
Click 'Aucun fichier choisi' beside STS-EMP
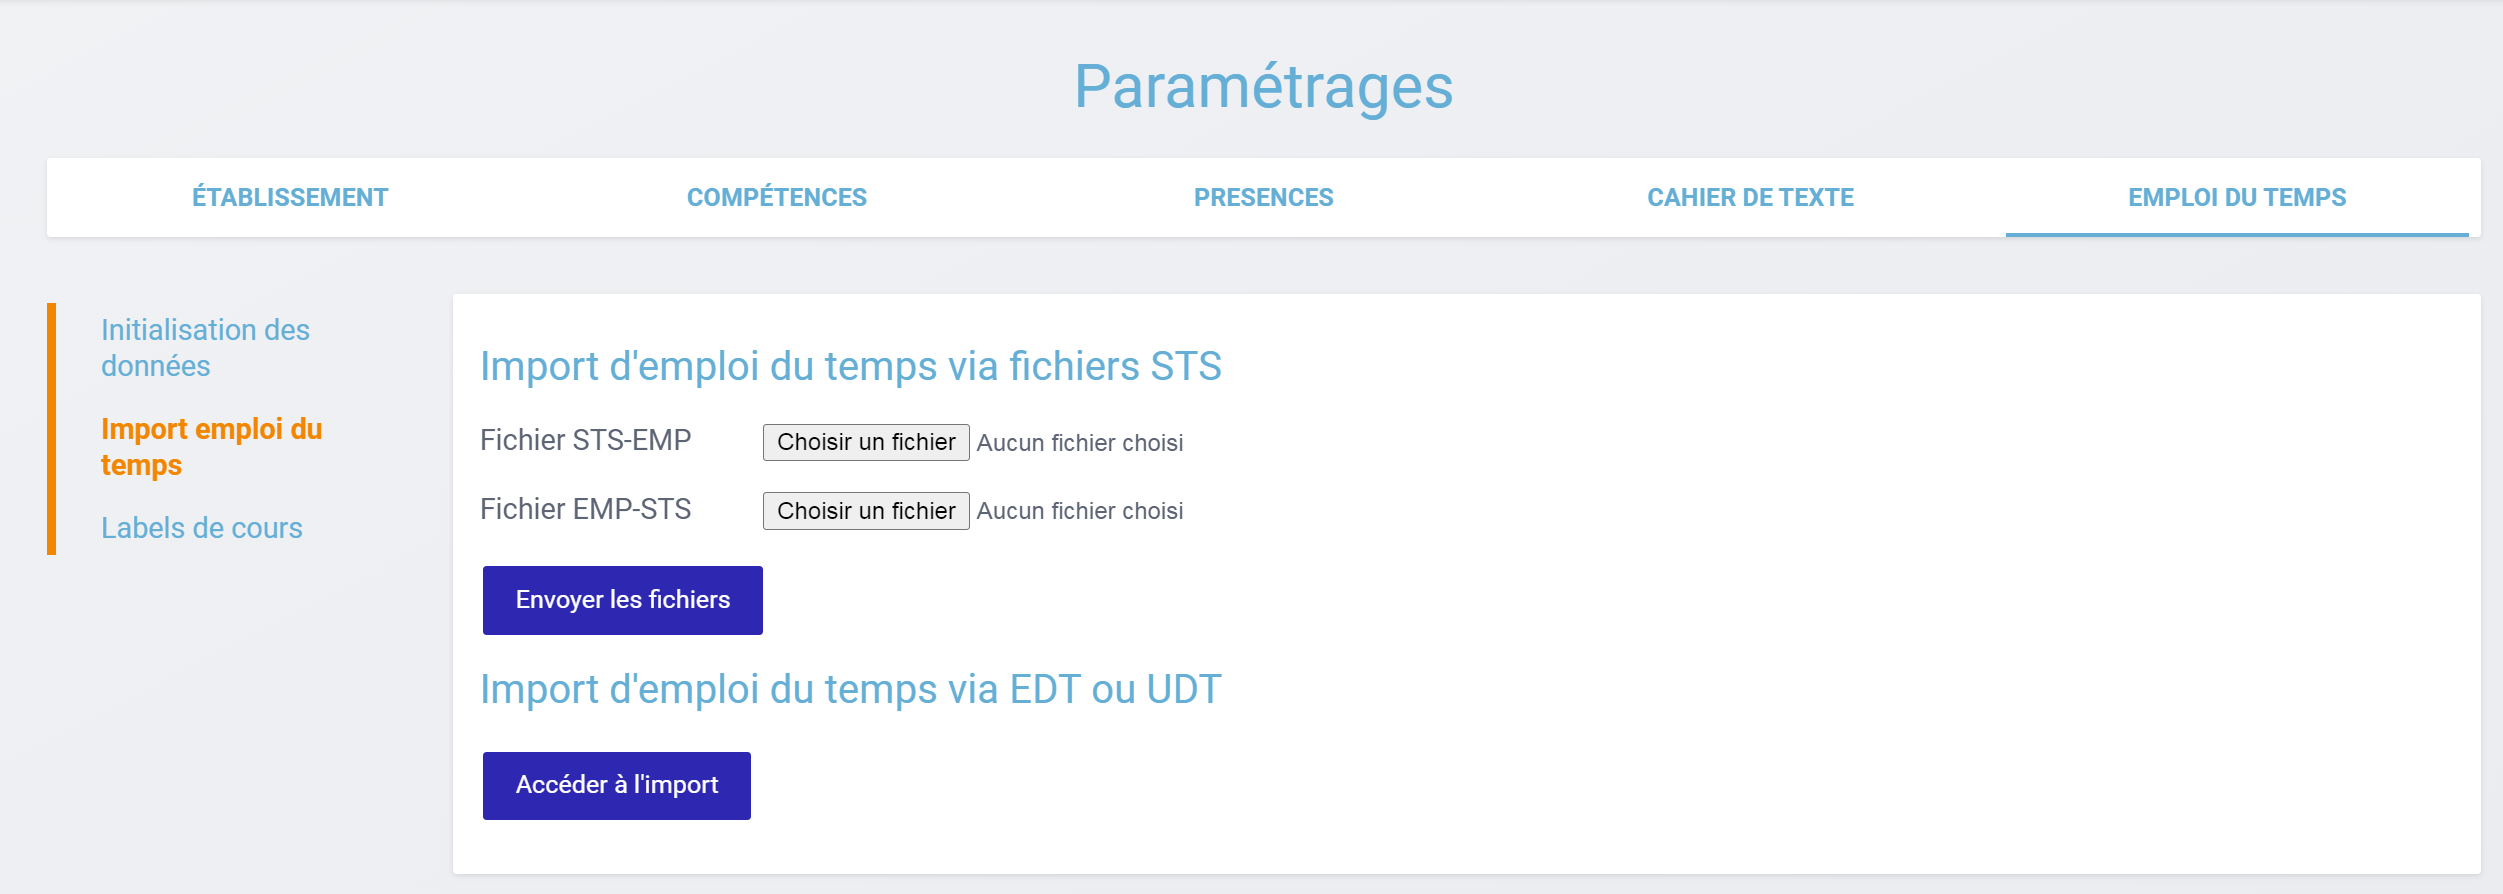[1079, 443]
